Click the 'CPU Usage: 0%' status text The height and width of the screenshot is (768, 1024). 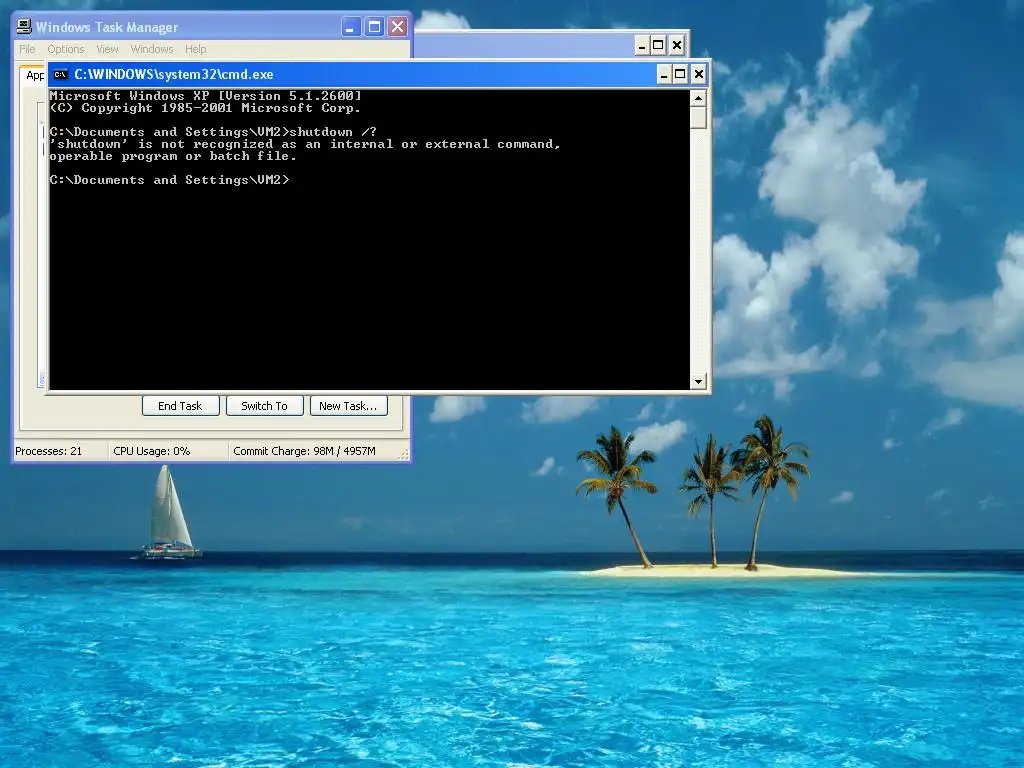click(152, 451)
